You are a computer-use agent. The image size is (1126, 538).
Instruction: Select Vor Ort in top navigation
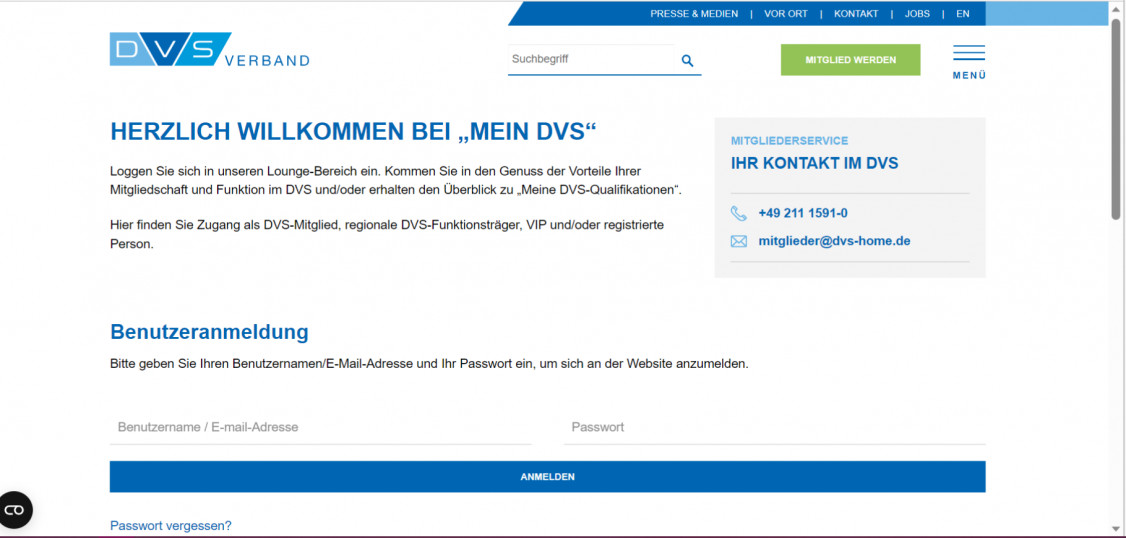point(785,14)
